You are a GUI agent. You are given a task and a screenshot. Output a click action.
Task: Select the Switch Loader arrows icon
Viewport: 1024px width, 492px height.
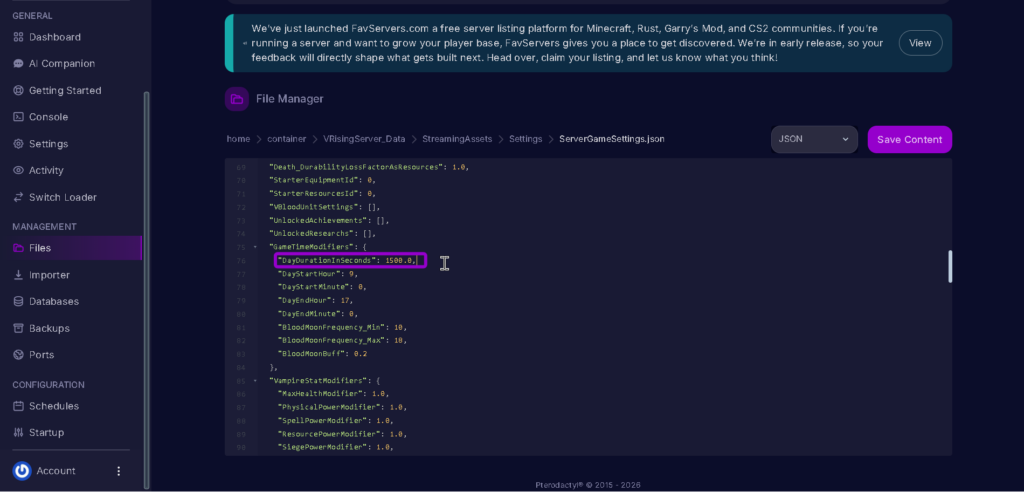coord(18,197)
